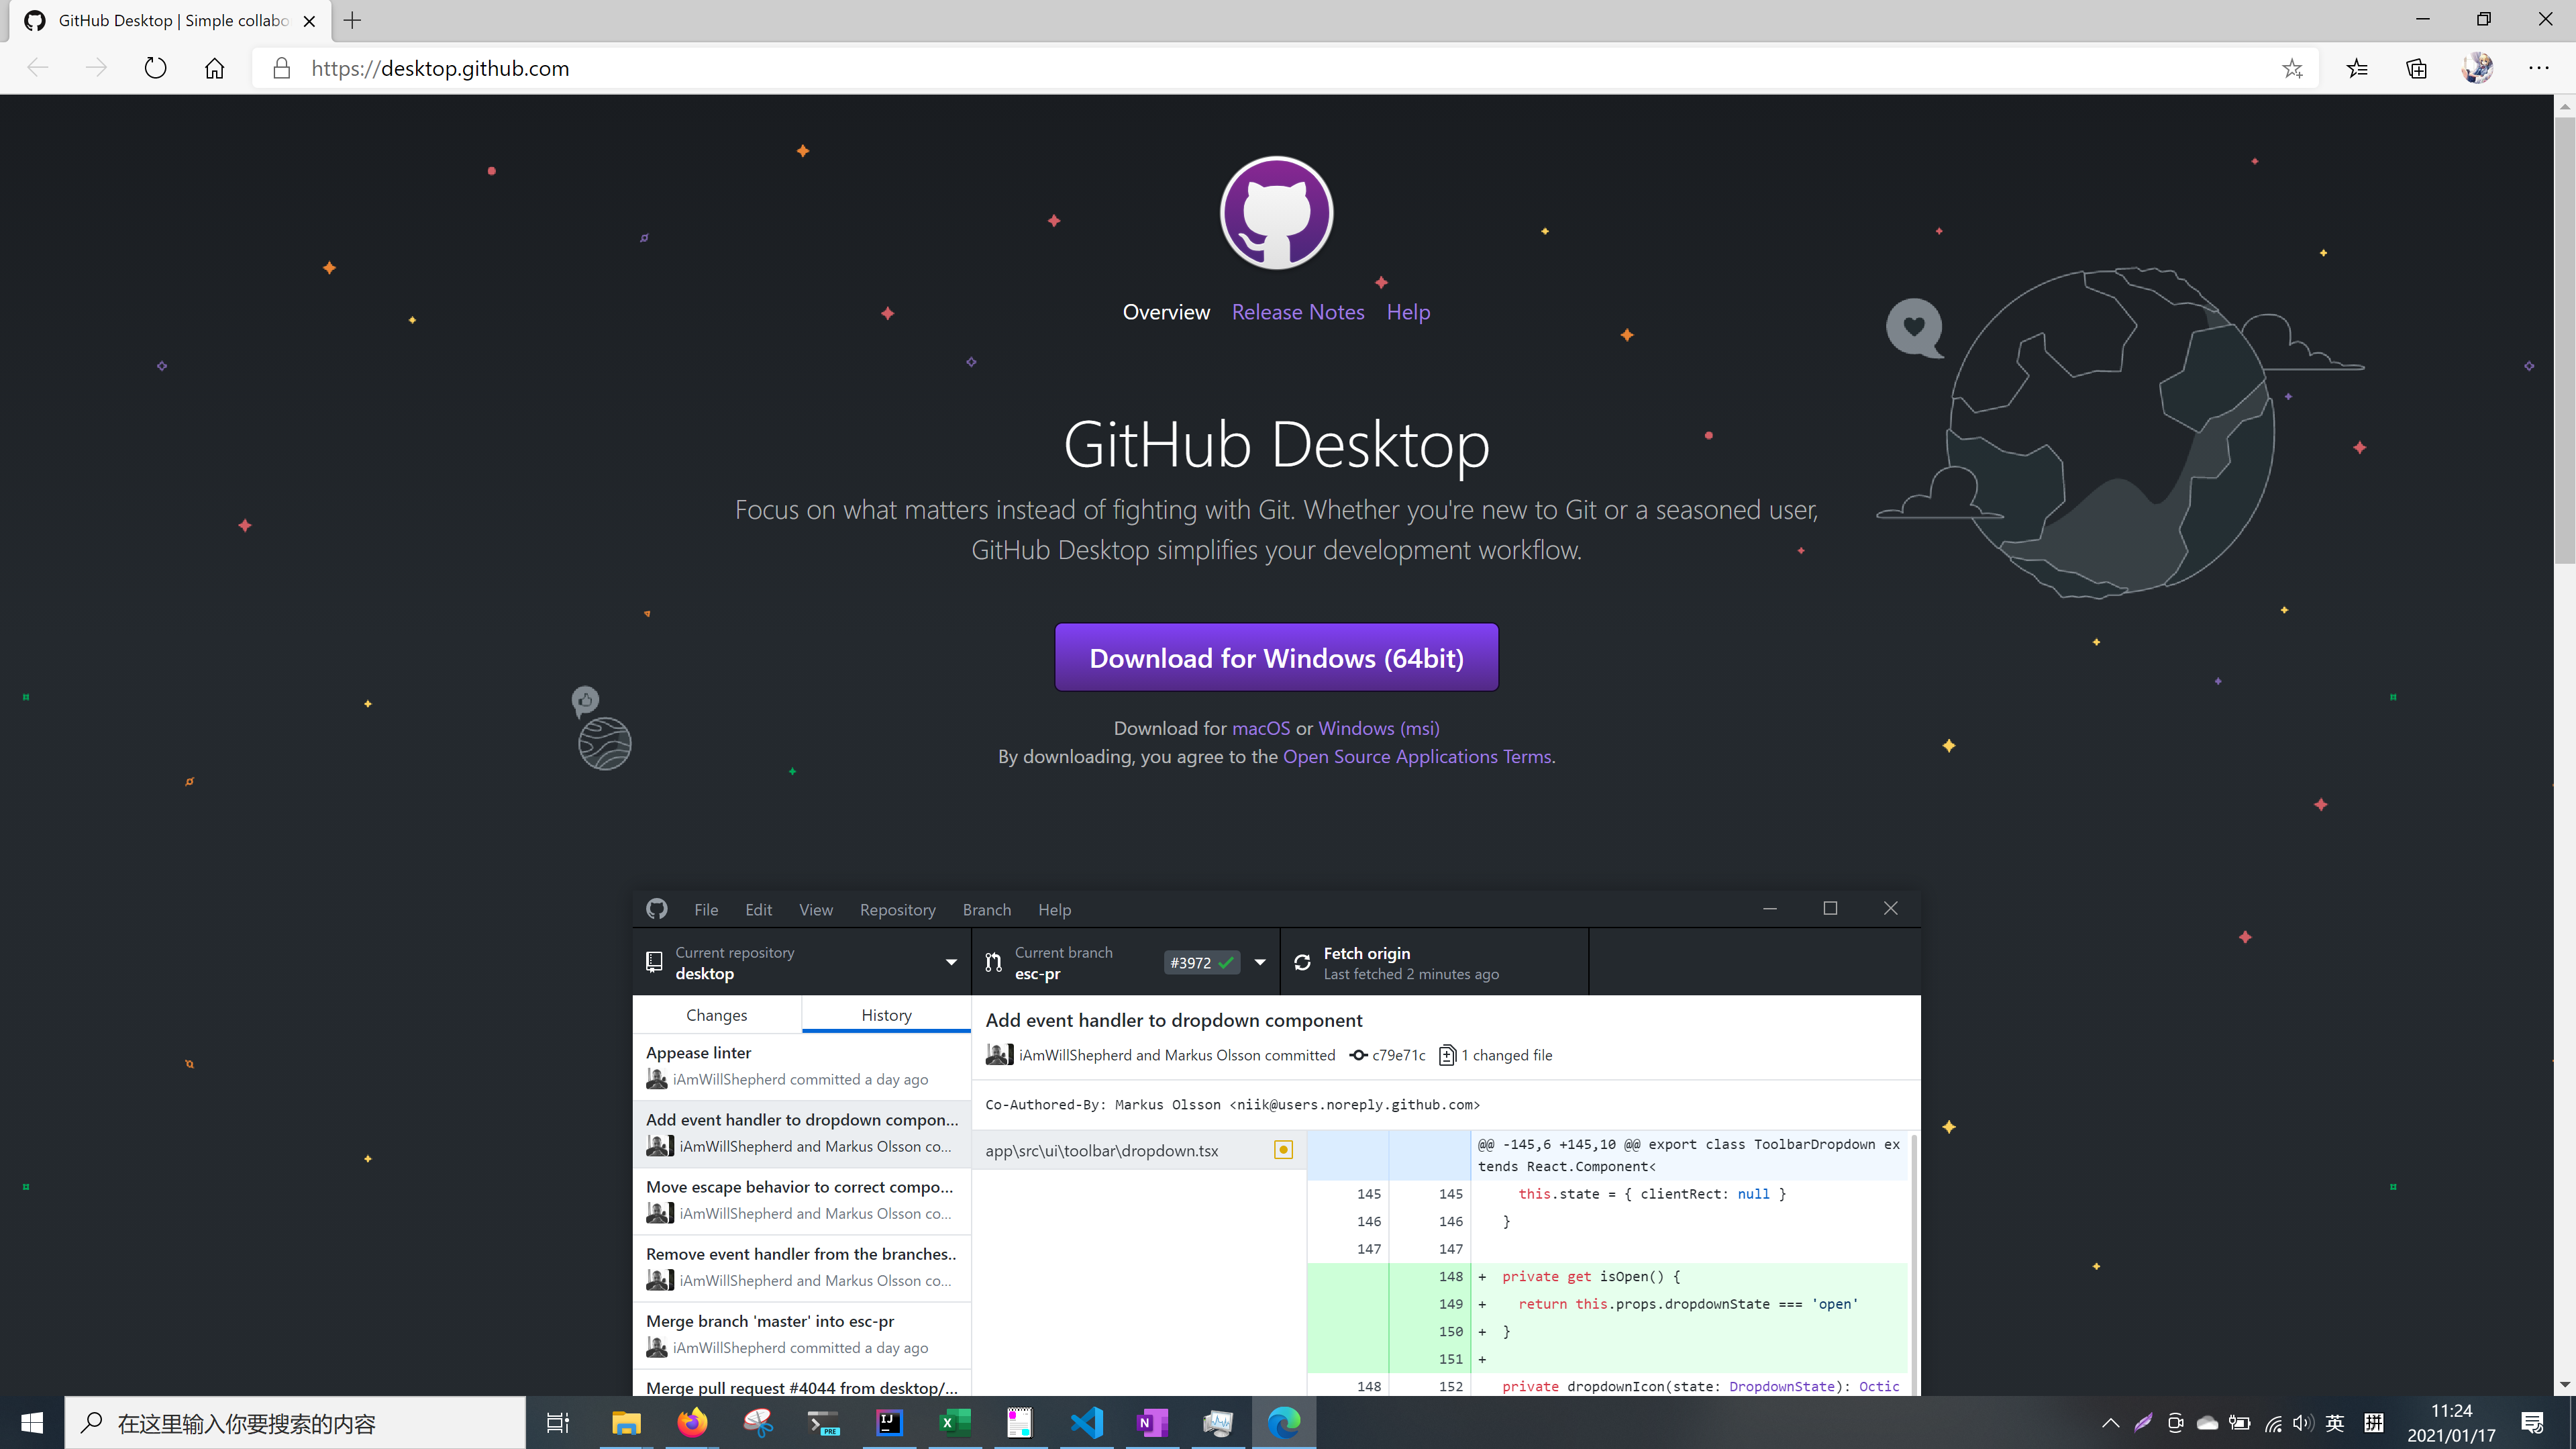Viewport: 2576px width, 1449px height.
Task: Click the GitHub Desktop Octocat logo
Action: click(1276, 213)
